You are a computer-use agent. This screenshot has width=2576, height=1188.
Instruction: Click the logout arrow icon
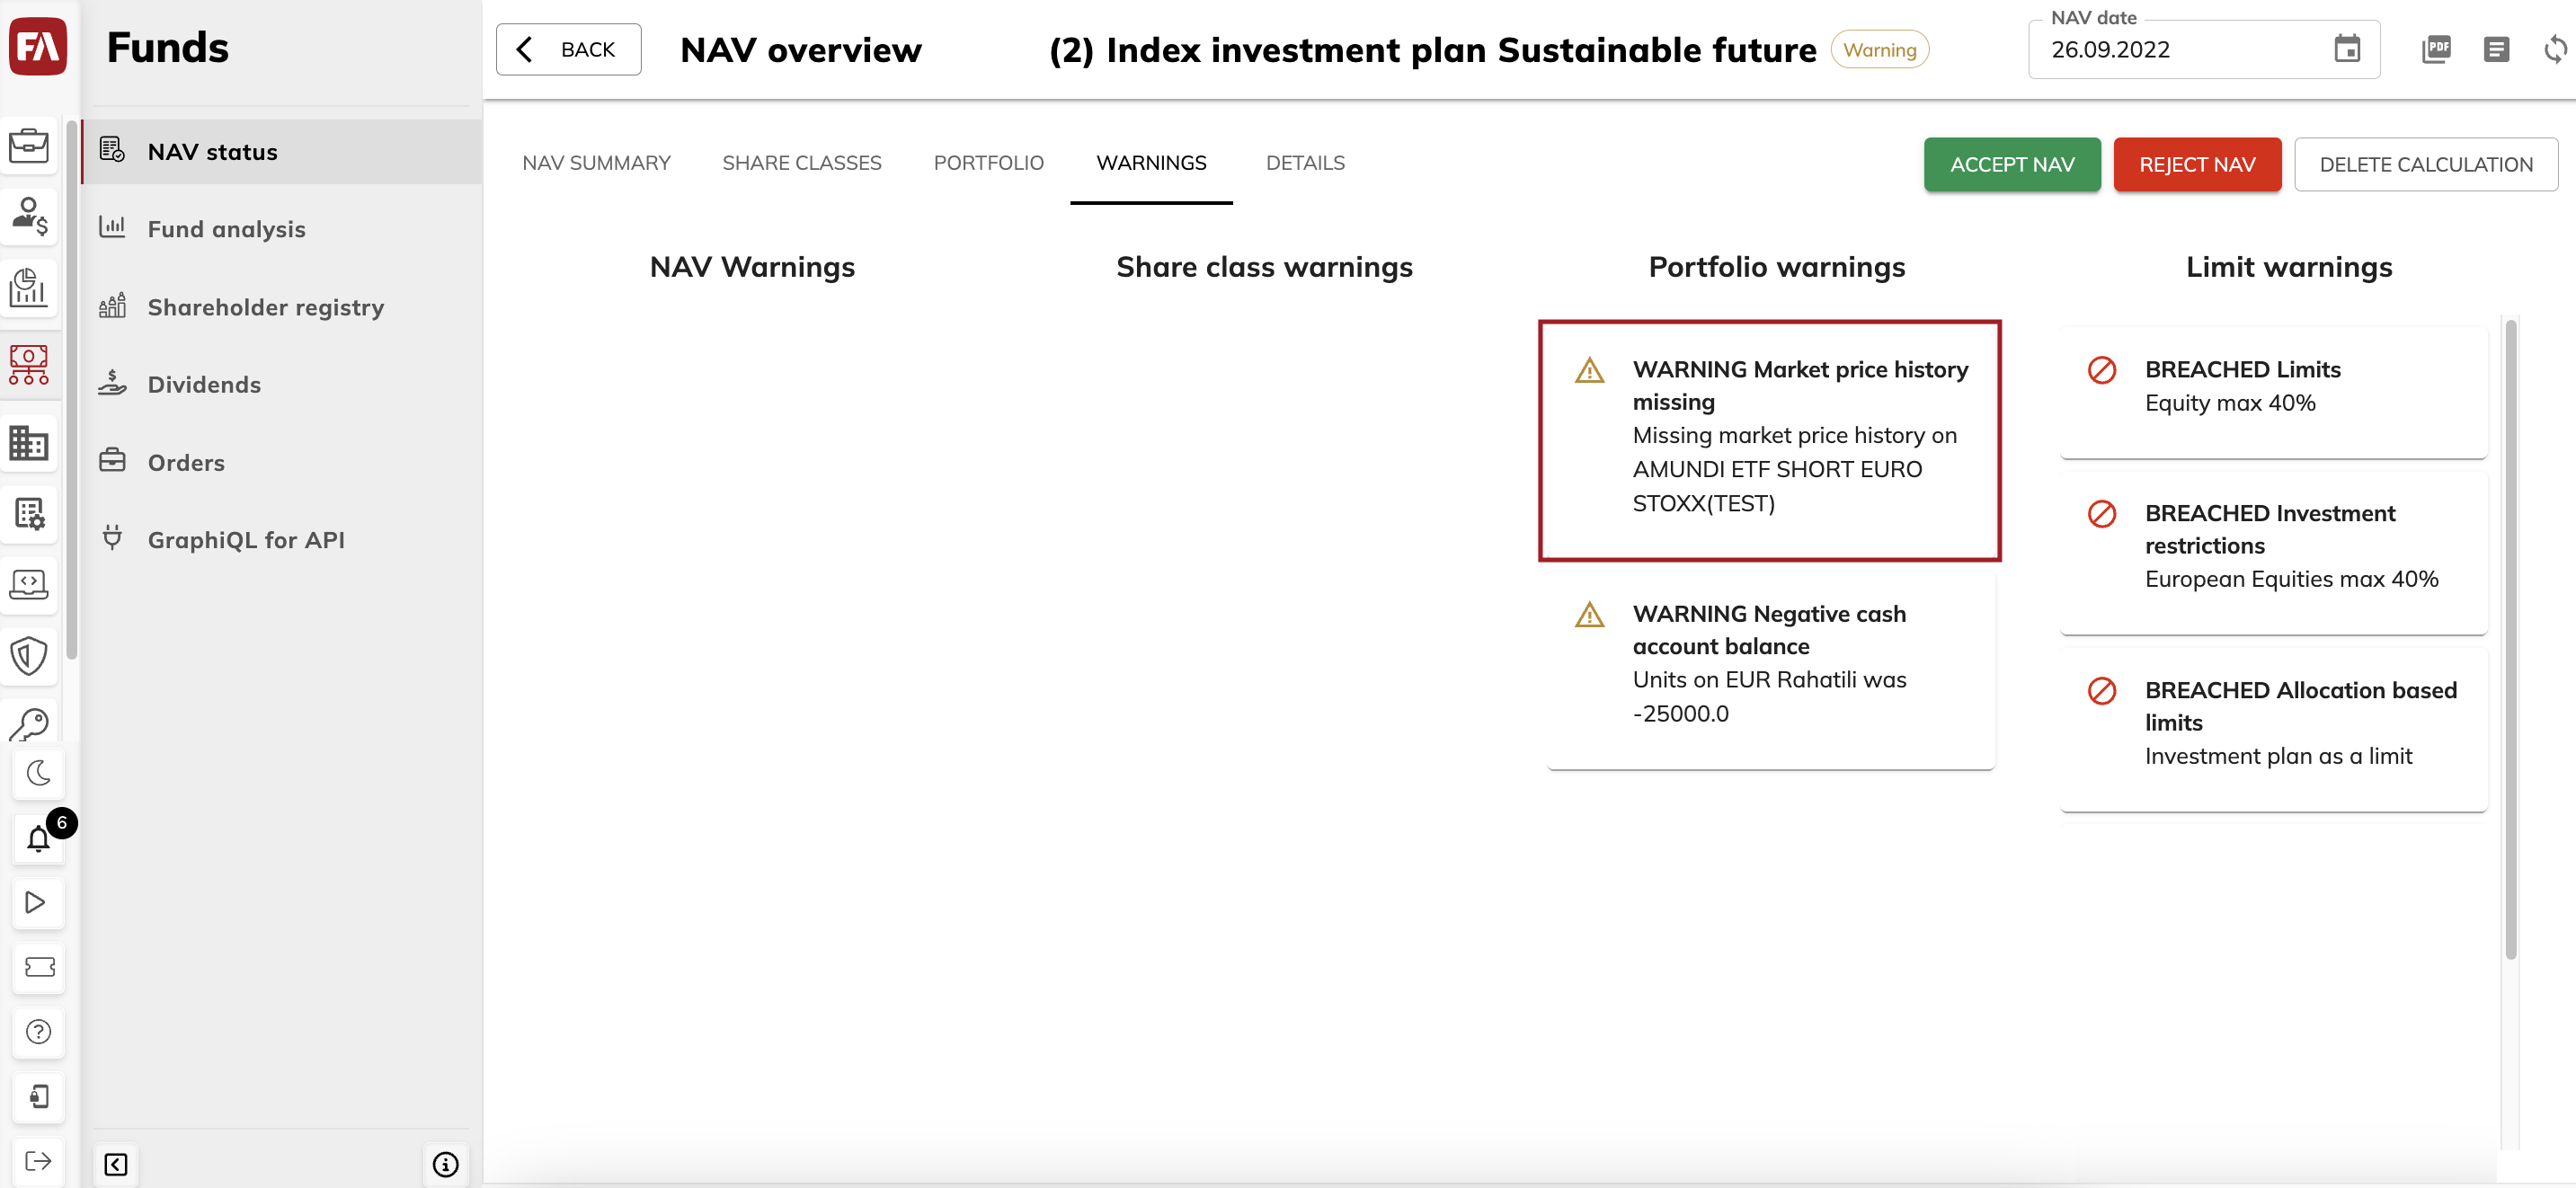click(x=38, y=1161)
